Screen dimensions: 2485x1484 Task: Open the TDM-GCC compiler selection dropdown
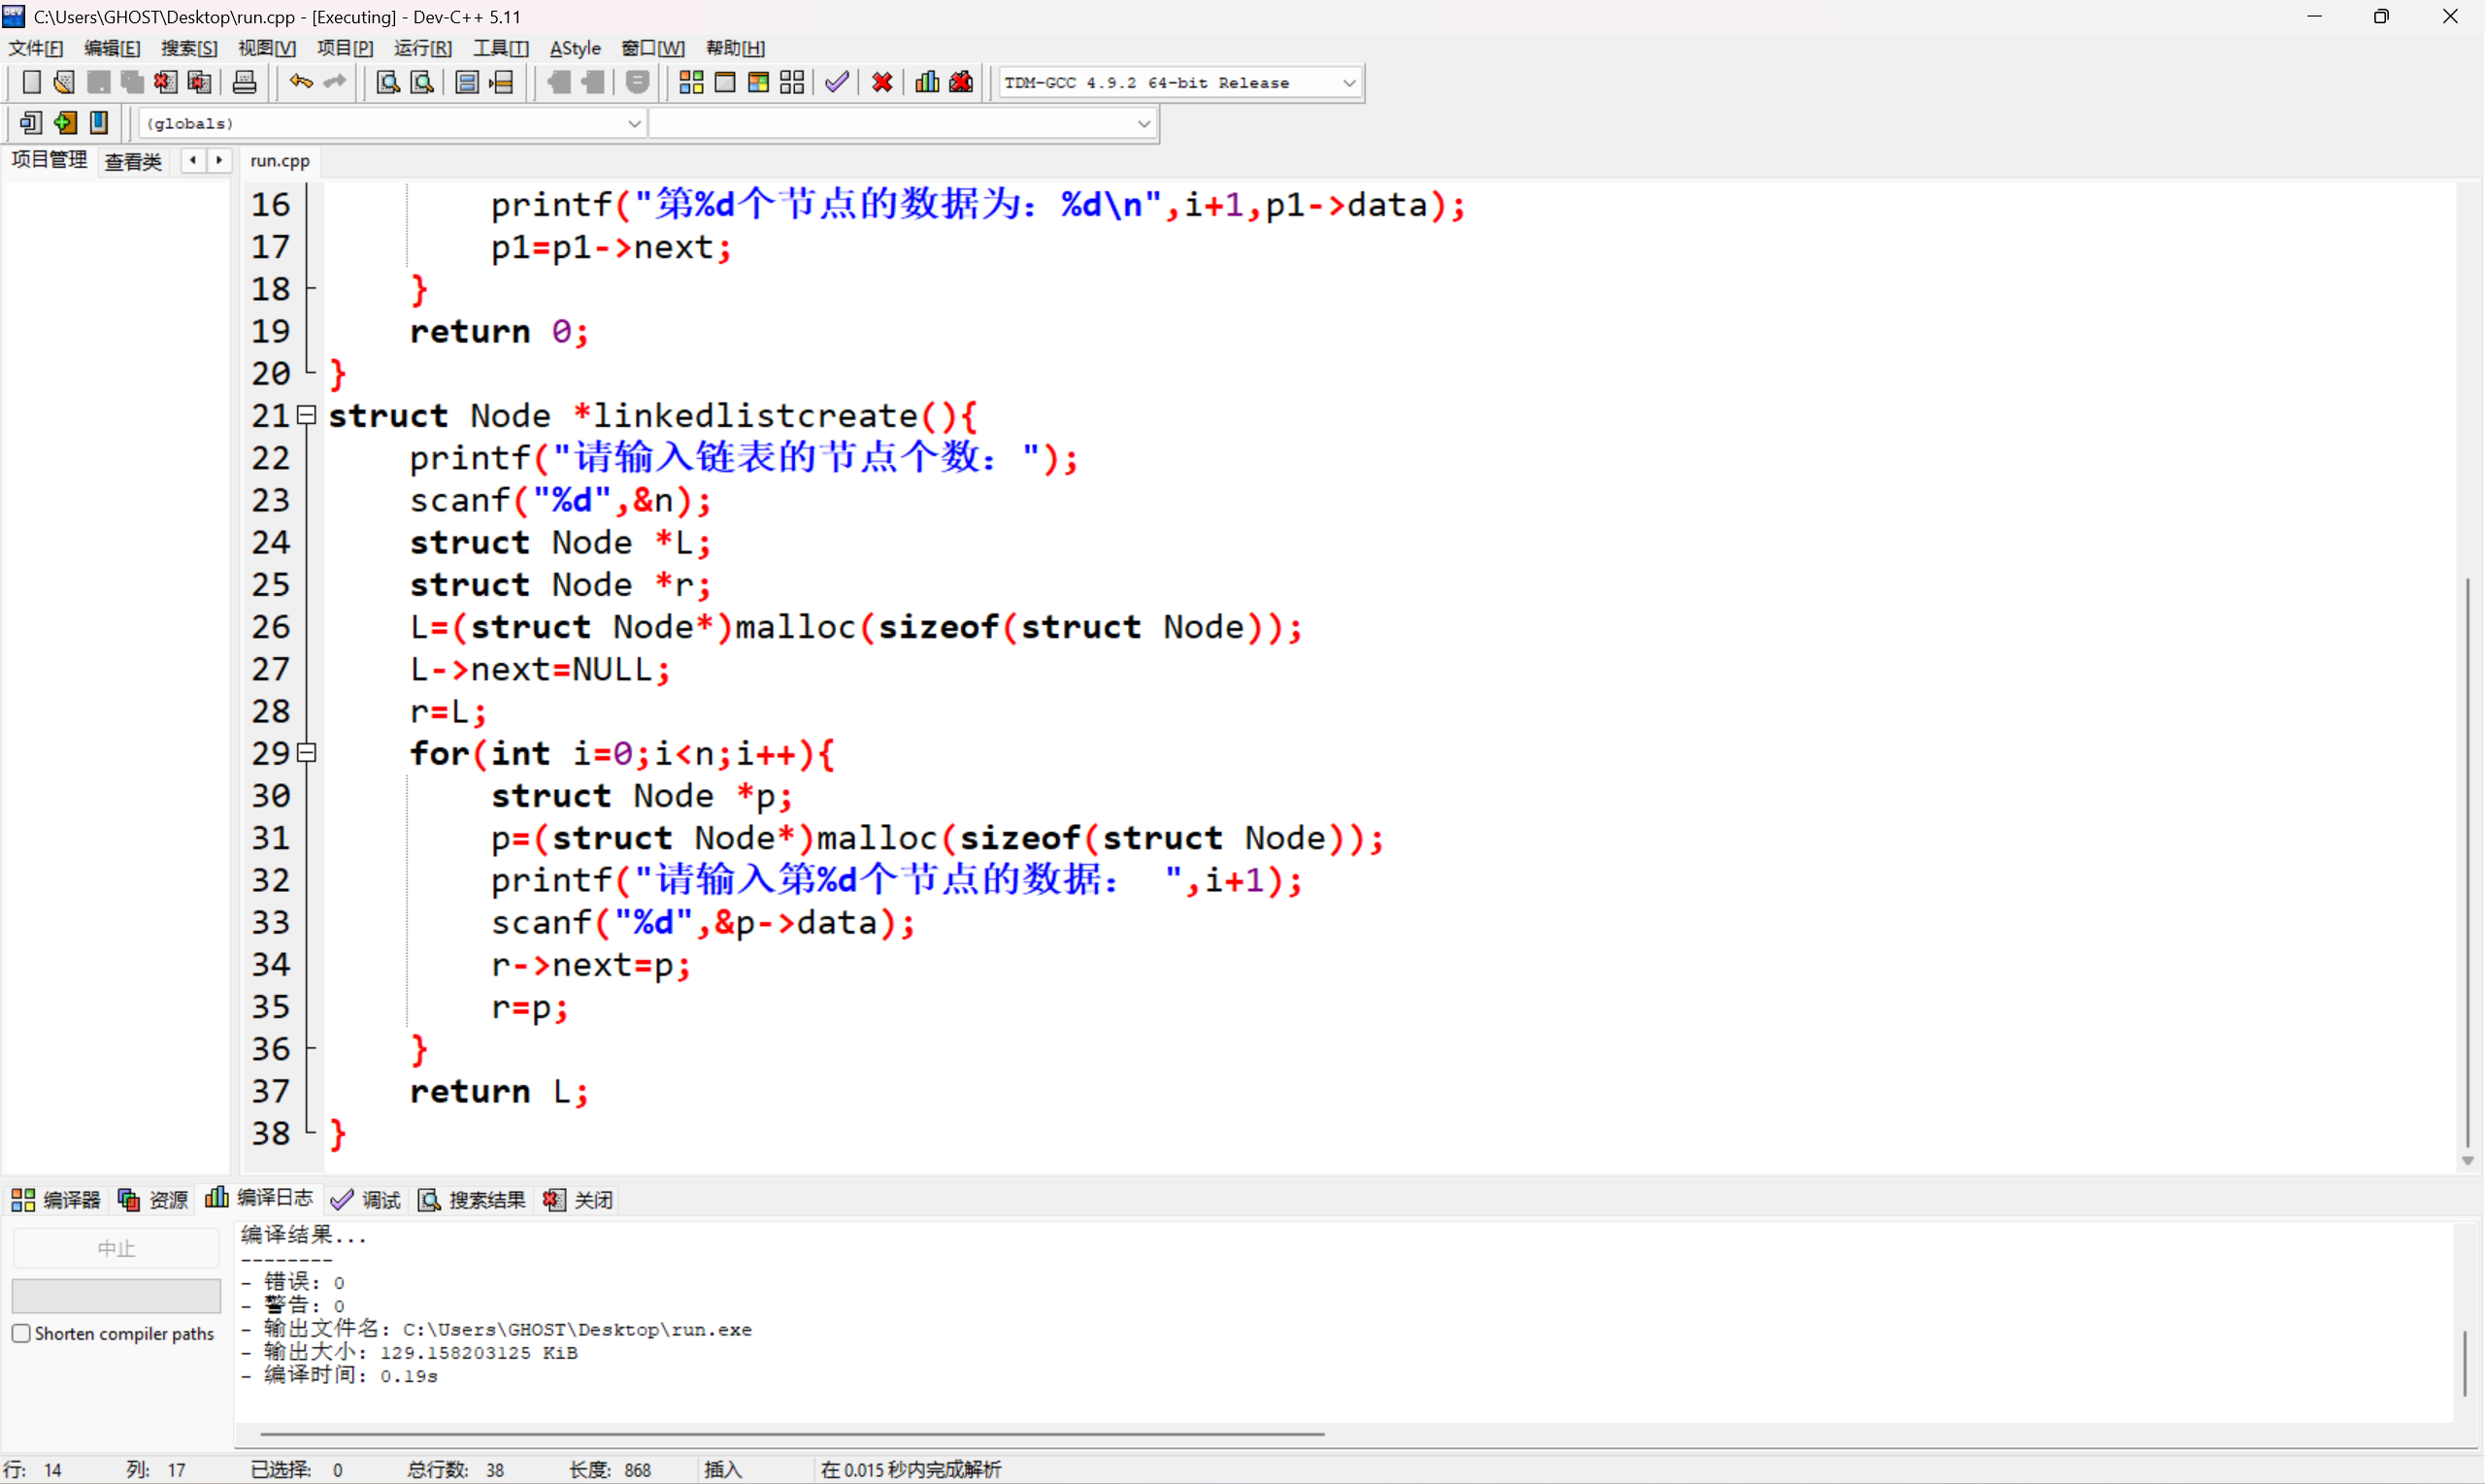pos(1348,83)
